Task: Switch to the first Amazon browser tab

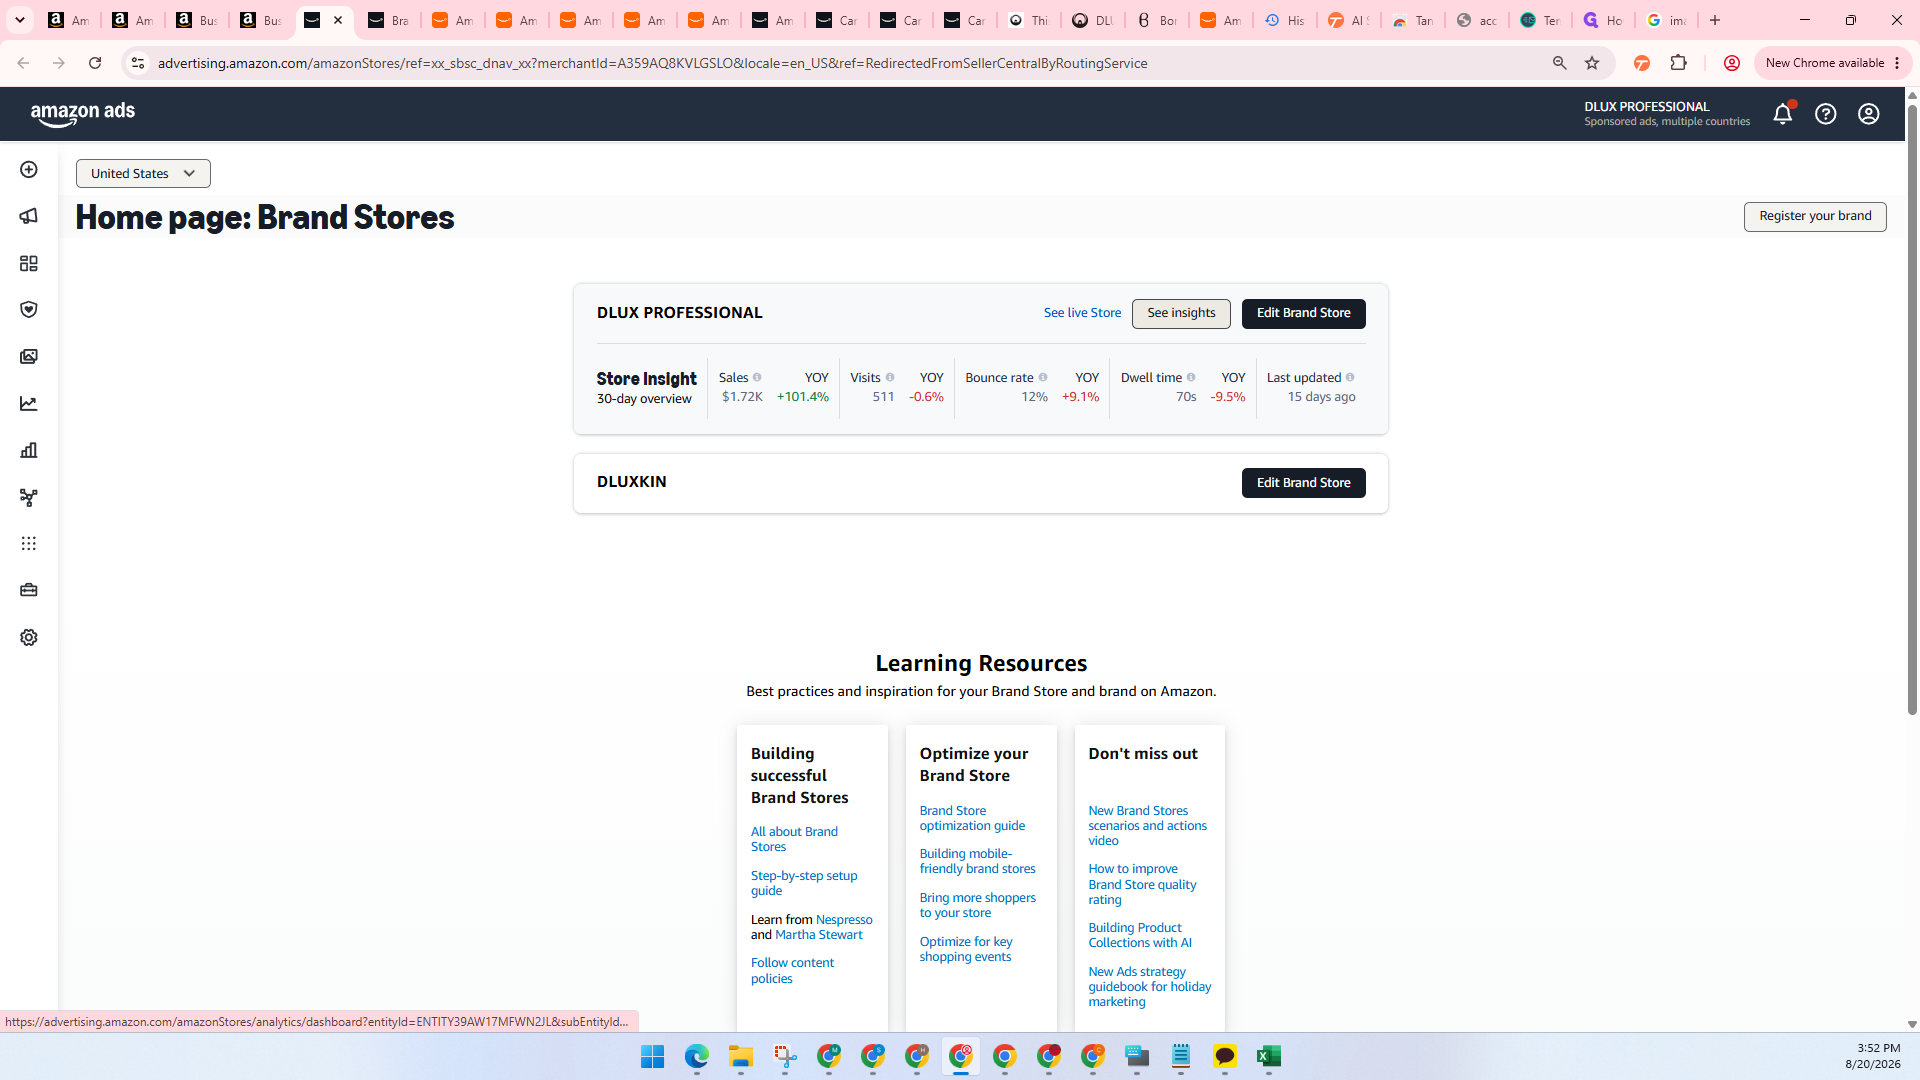Action: (70, 20)
